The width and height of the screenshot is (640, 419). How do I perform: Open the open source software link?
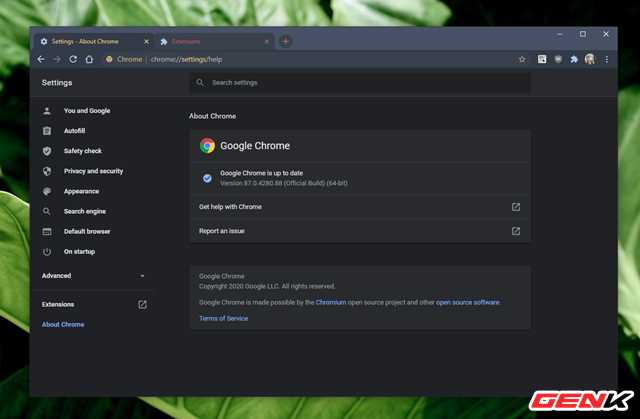(467, 302)
